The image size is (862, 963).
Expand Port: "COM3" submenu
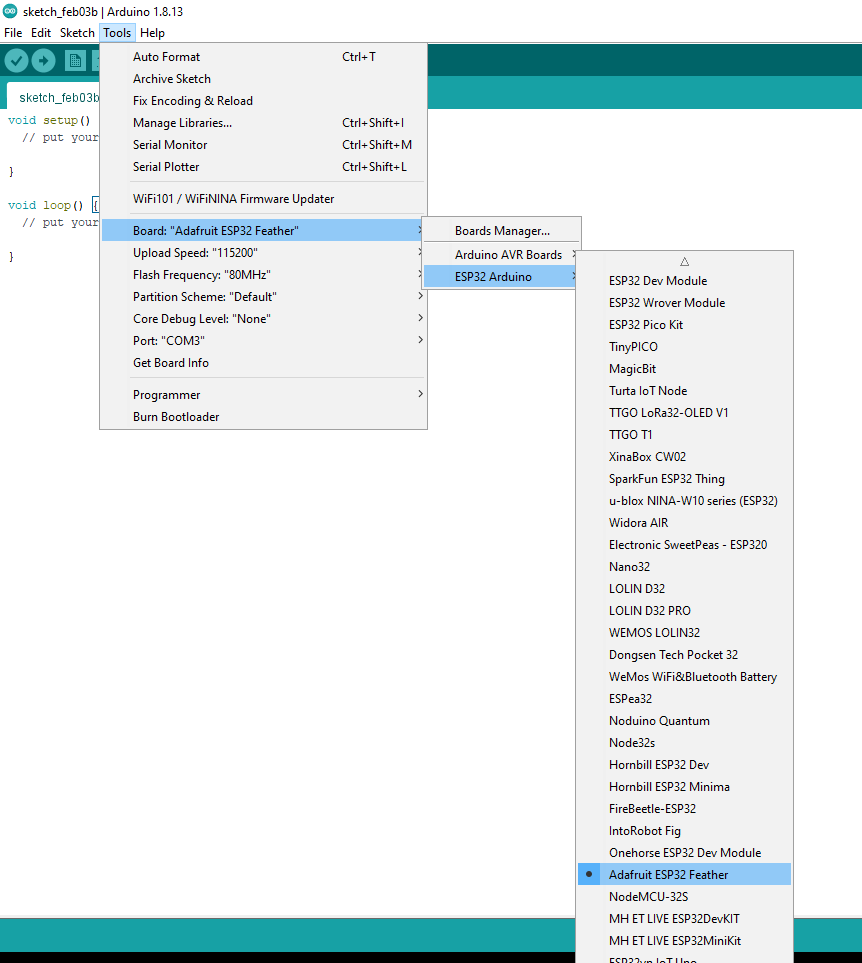coord(263,341)
